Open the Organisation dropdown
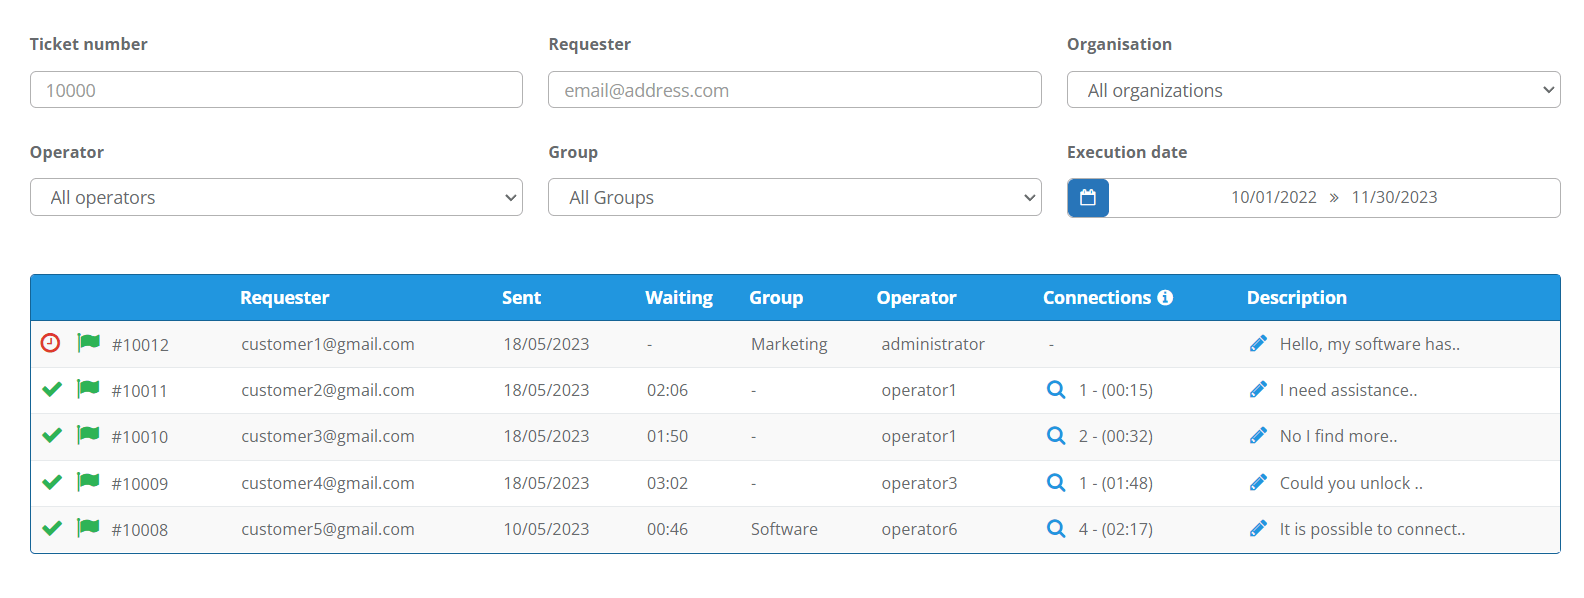Viewport: 1584px width, 598px height. click(1313, 90)
